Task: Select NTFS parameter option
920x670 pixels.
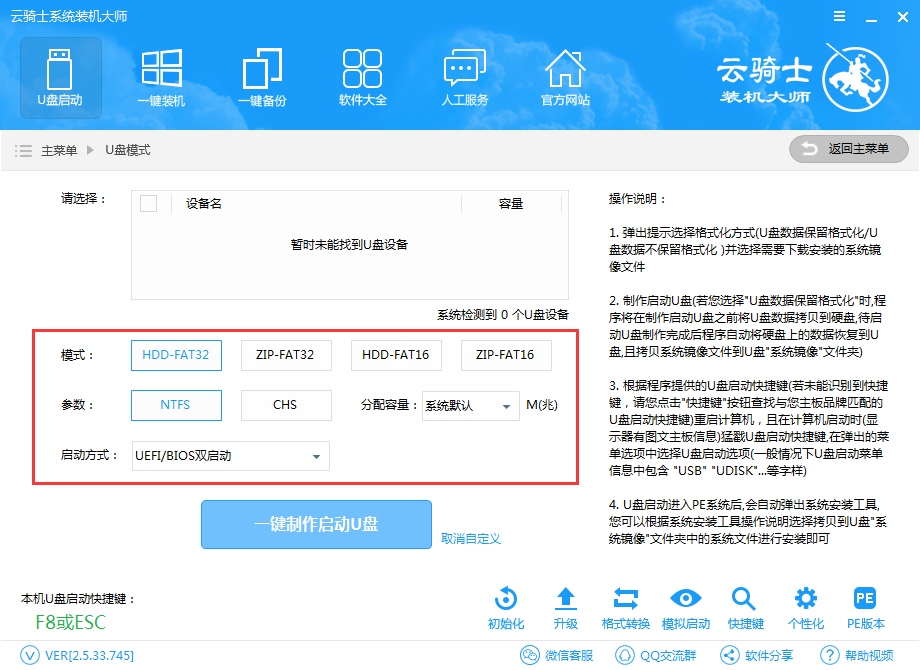Action: pos(176,405)
